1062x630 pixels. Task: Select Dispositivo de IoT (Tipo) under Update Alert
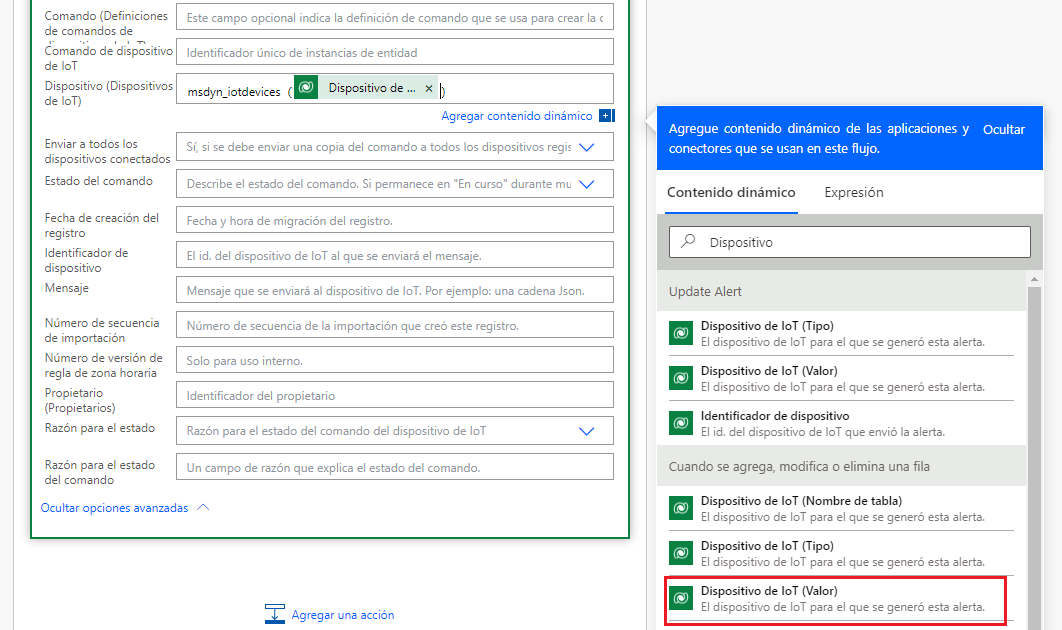pos(841,333)
